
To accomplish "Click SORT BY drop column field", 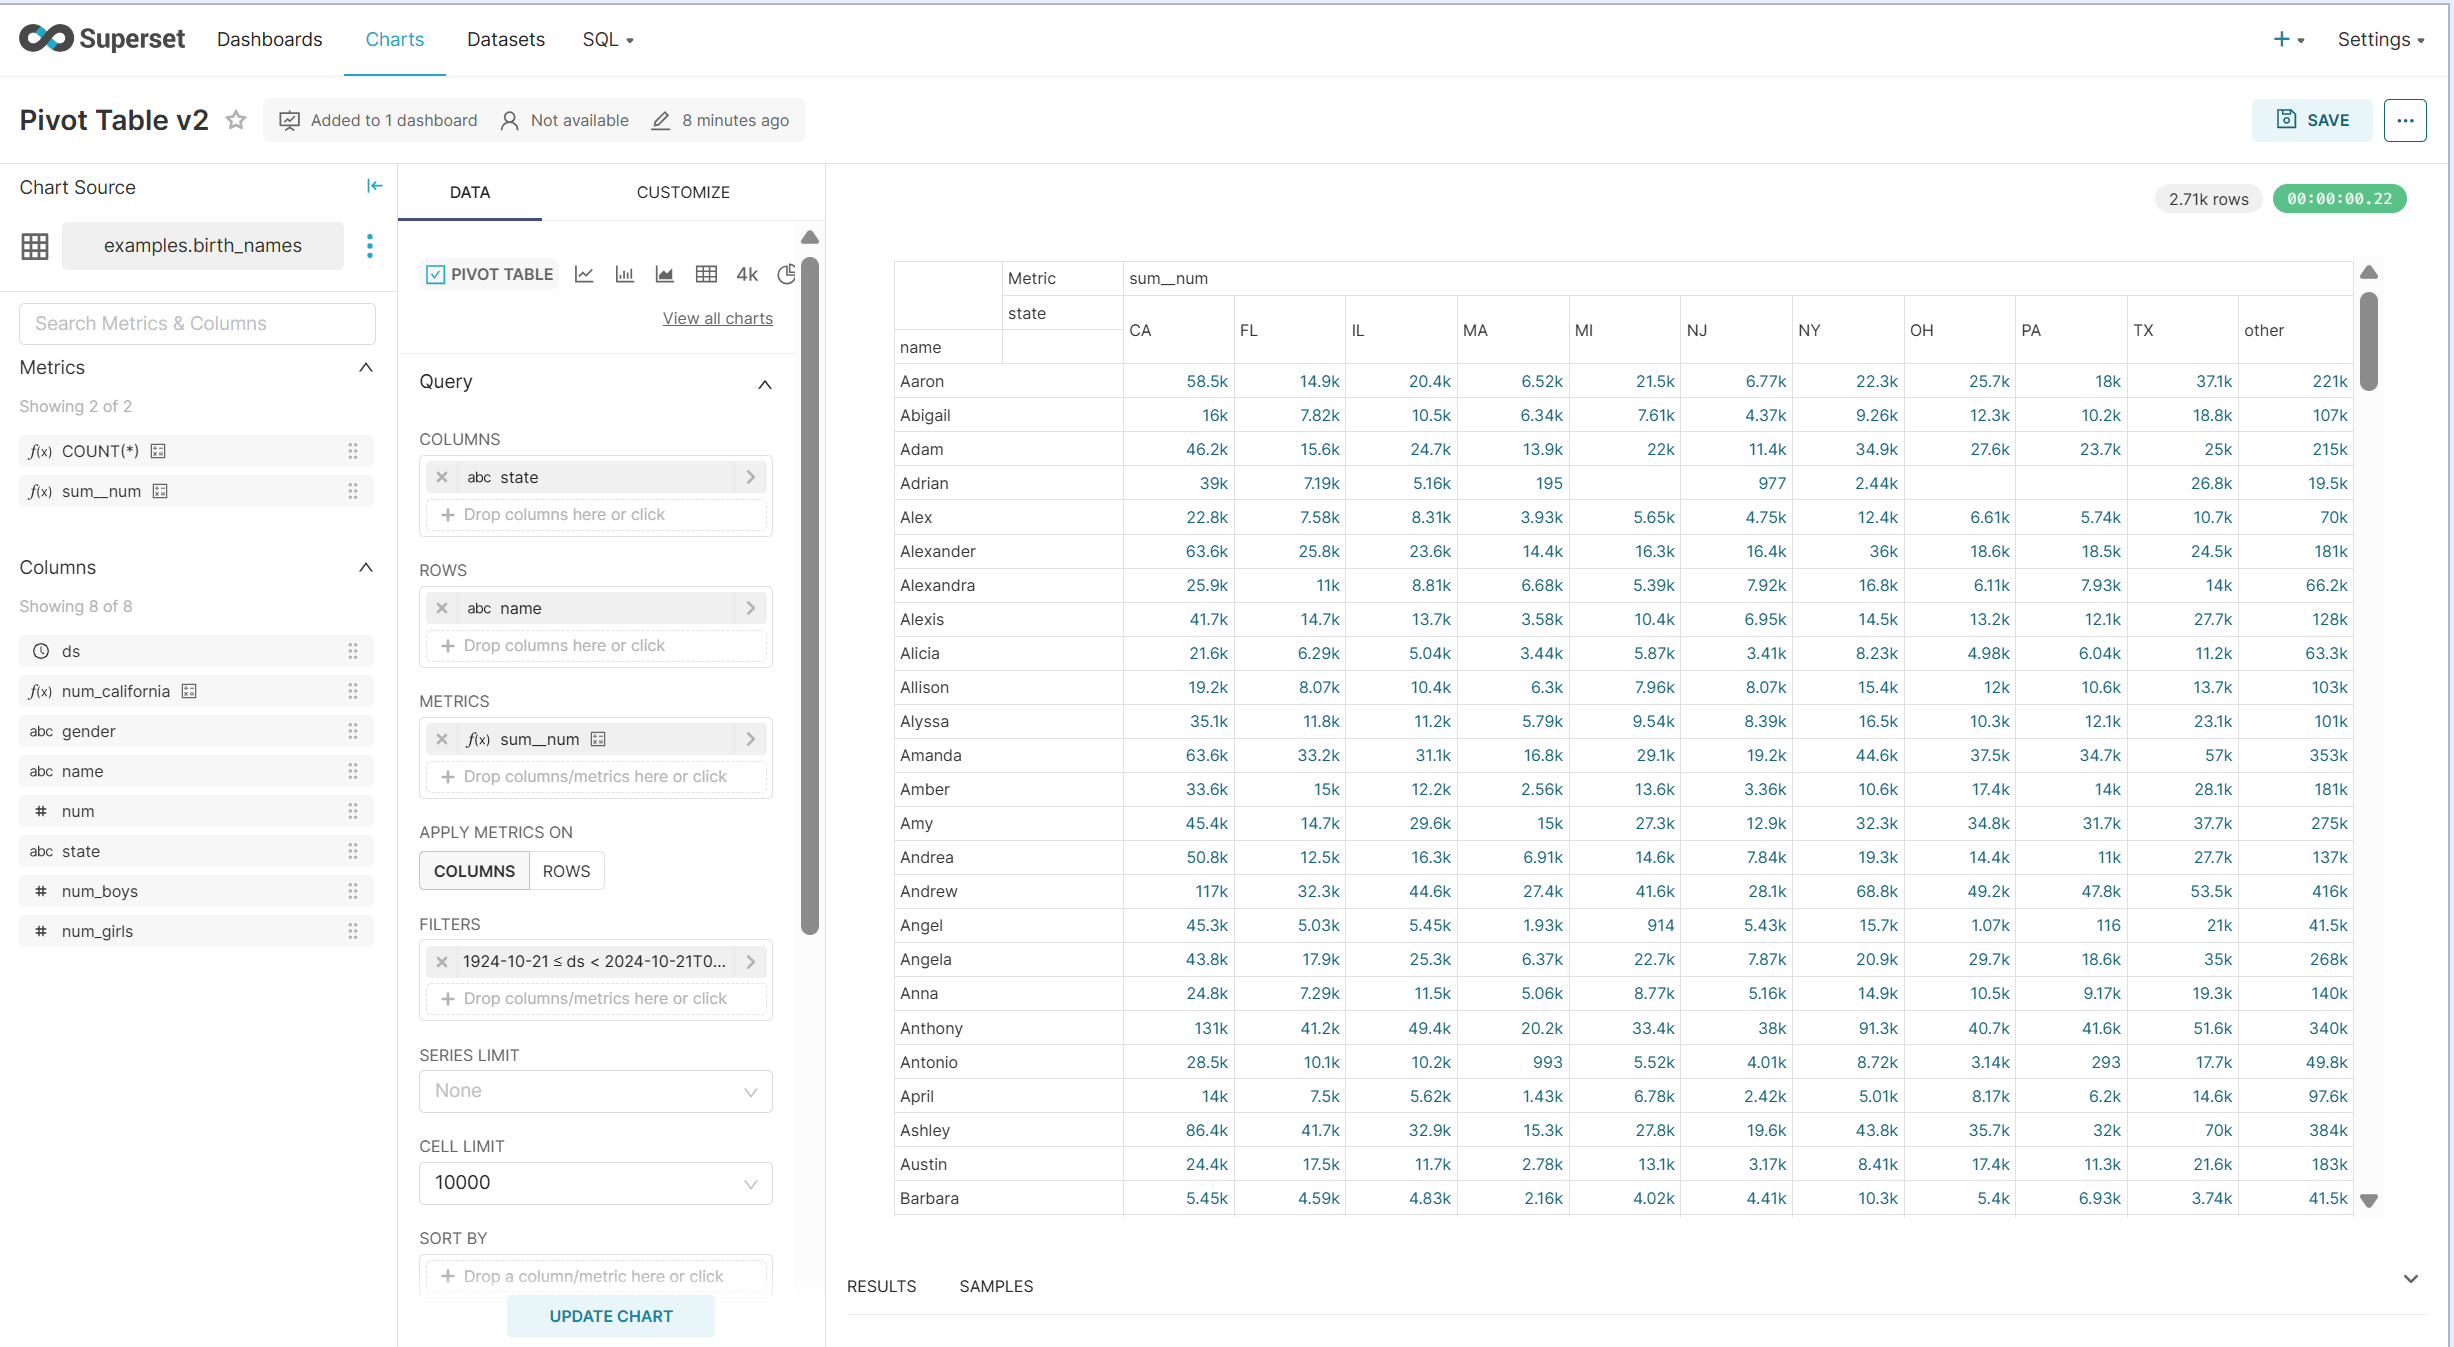I will click(596, 1276).
